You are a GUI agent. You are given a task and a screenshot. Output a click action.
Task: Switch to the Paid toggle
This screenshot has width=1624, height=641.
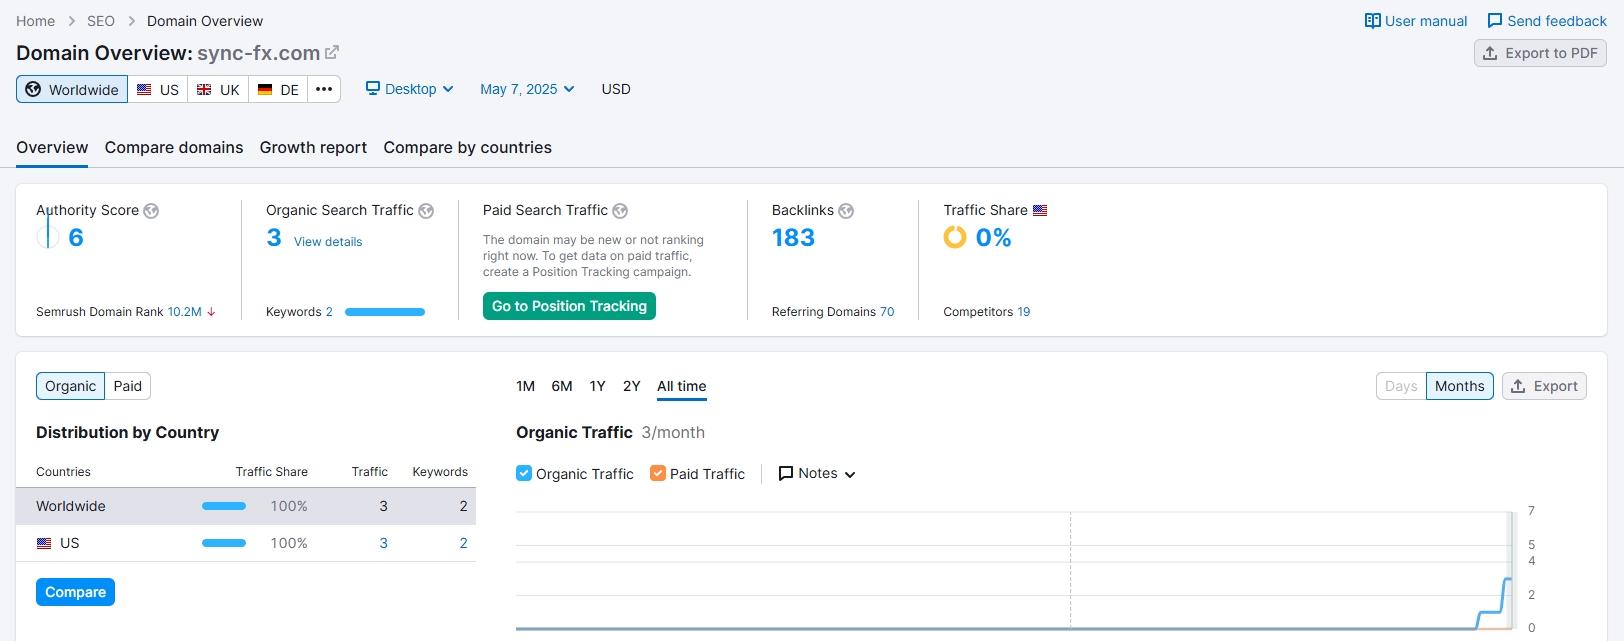(x=128, y=386)
